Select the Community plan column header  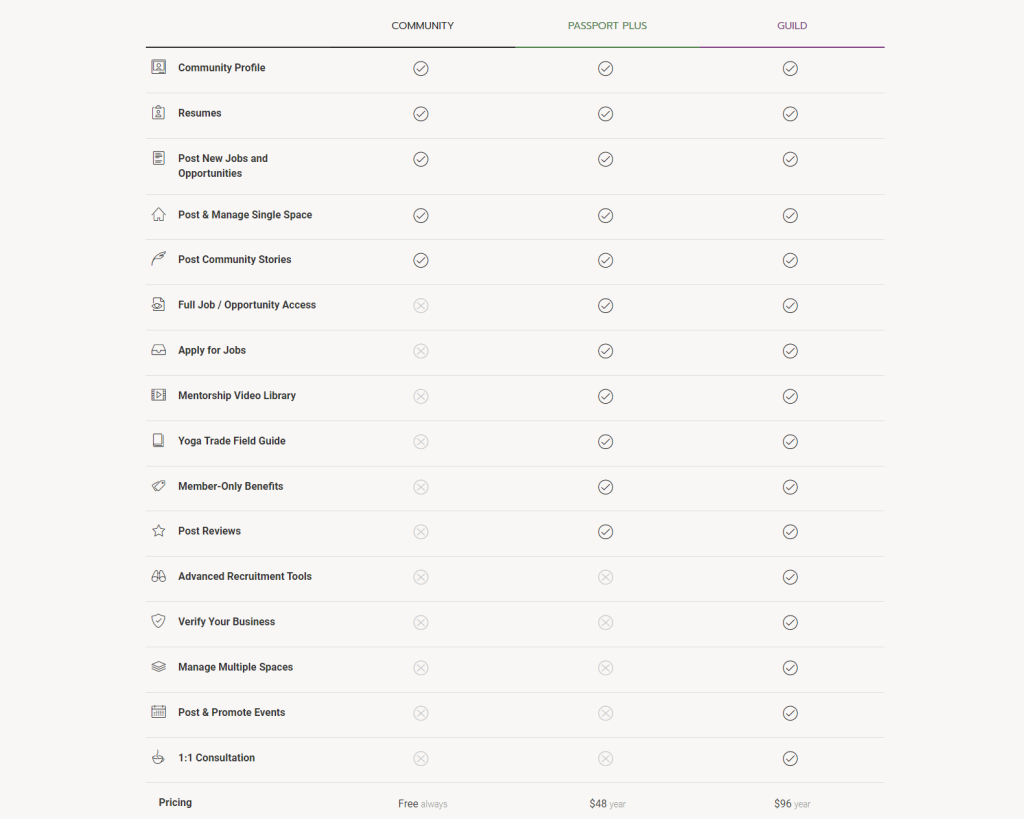click(x=422, y=26)
